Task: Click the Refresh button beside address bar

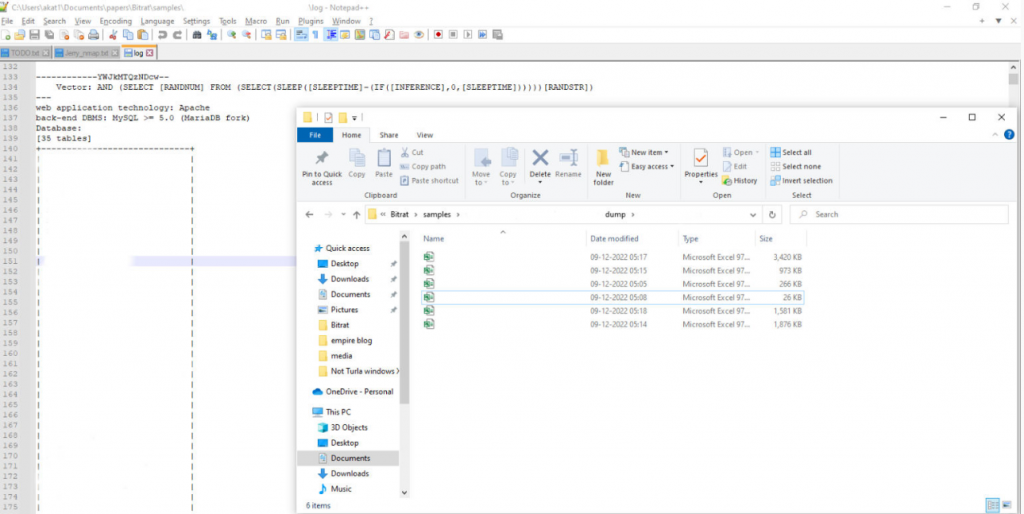Action: 773,214
